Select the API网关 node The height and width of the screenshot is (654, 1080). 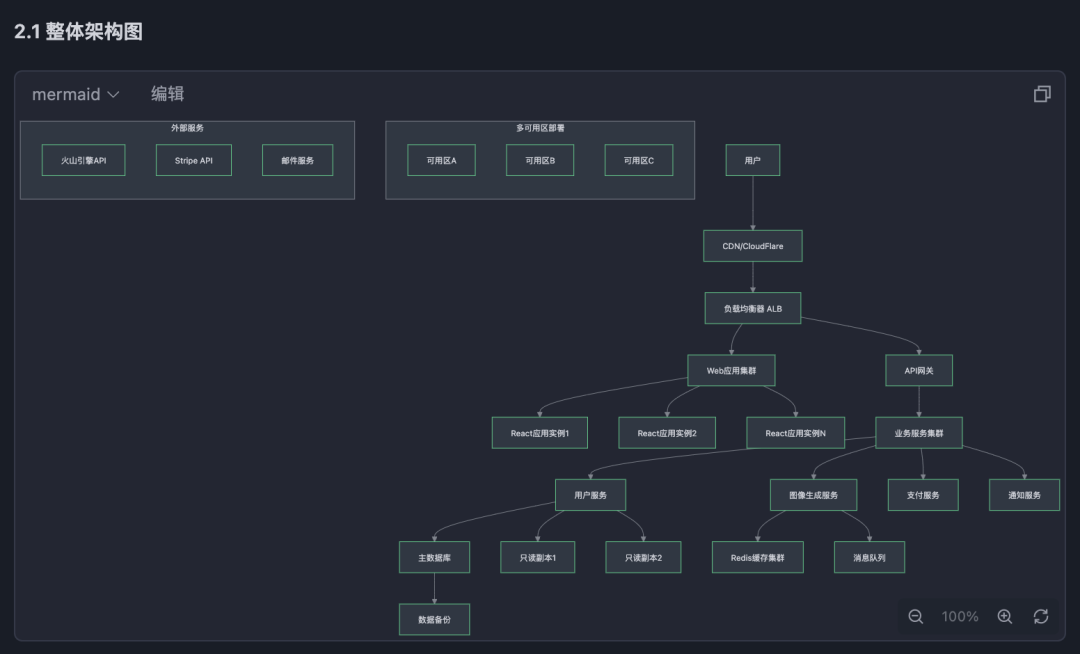pyautogui.click(x=919, y=370)
